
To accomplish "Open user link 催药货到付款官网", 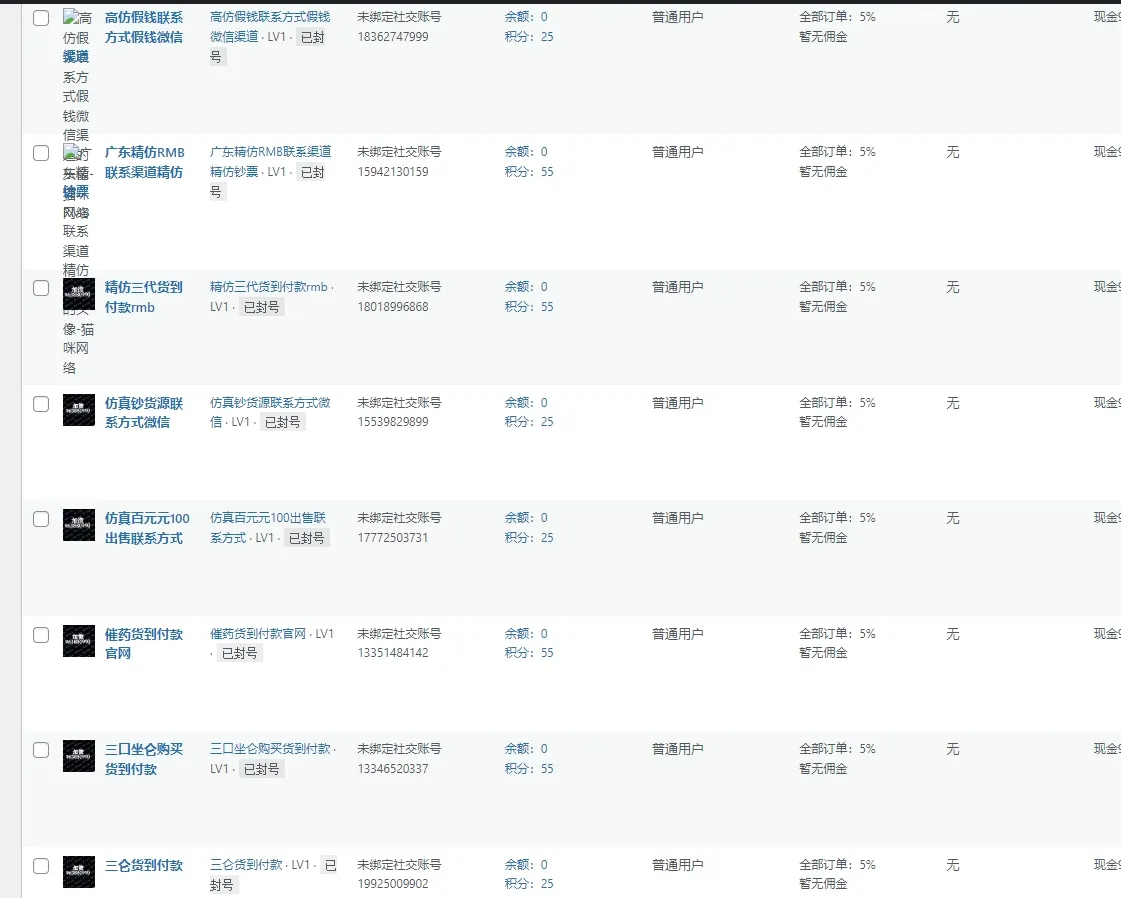I will click(x=144, y=643).
